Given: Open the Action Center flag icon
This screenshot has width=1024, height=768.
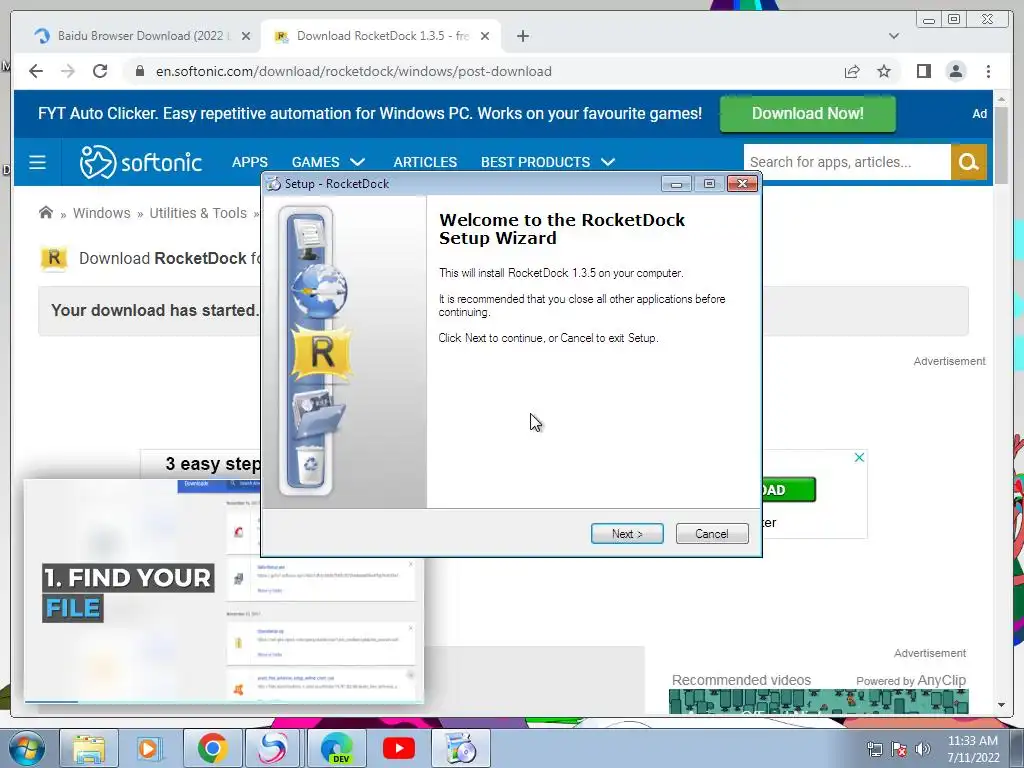Looking at the screenshot, I should (x=899, y=749).
